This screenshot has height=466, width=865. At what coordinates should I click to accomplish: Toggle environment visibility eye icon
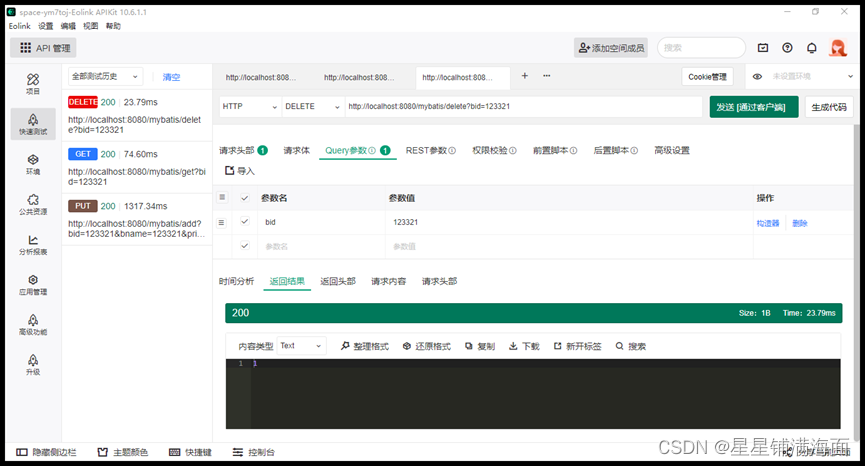757,77
